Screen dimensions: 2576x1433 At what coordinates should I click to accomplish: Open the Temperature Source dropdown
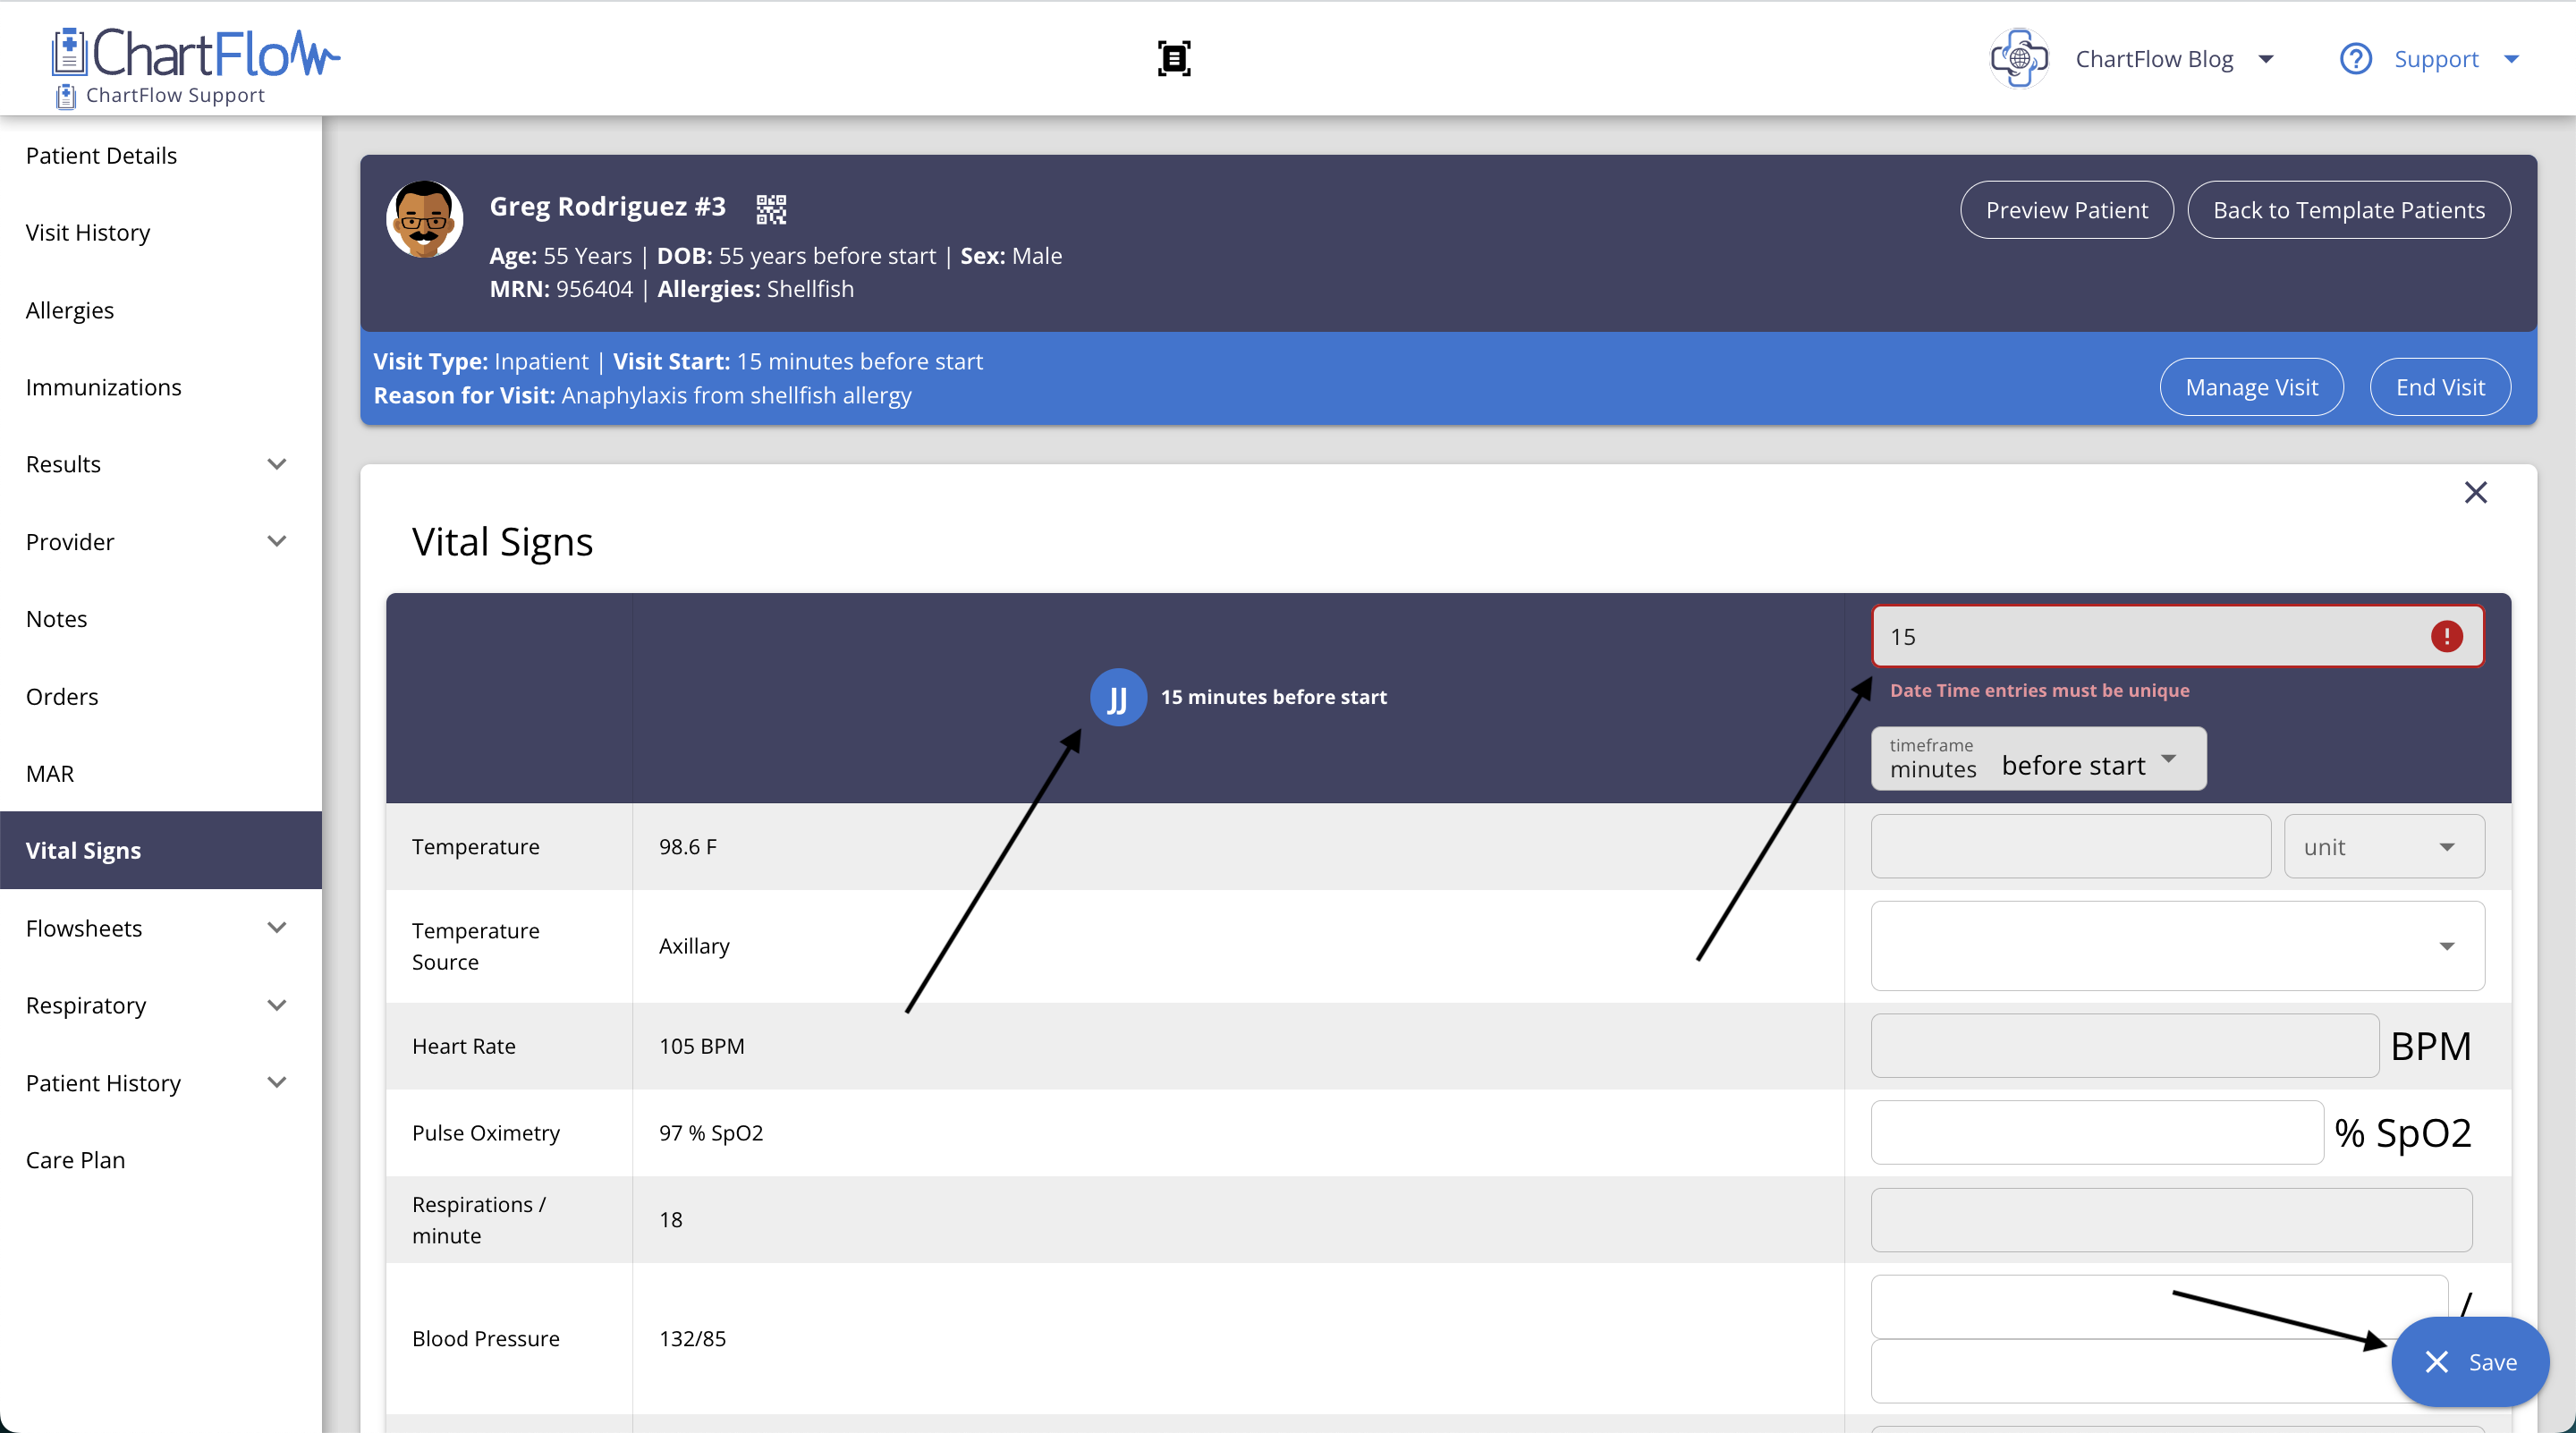2177,946
